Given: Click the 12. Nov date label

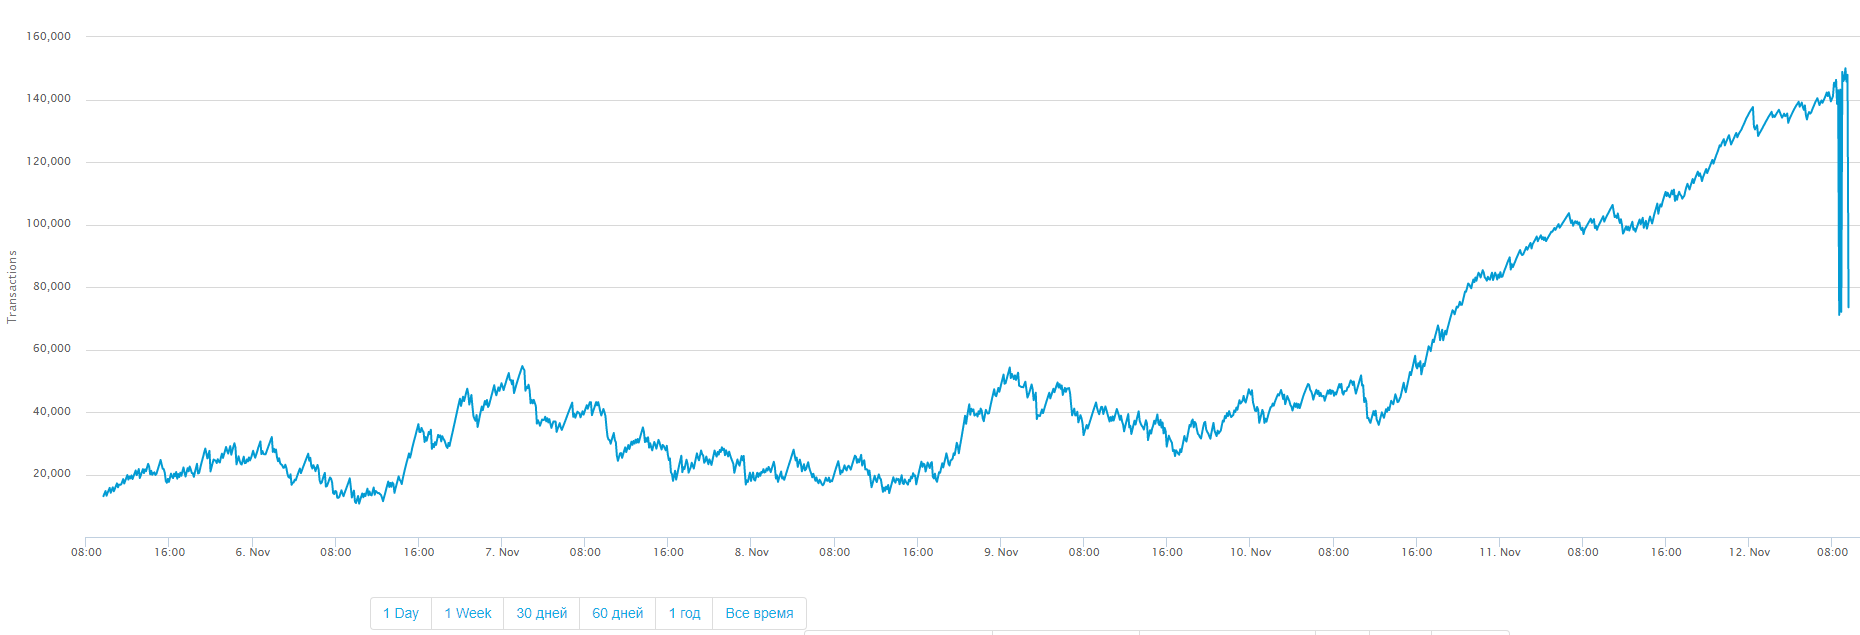Looking at the screenshot, I should [x=1750, y=552].
